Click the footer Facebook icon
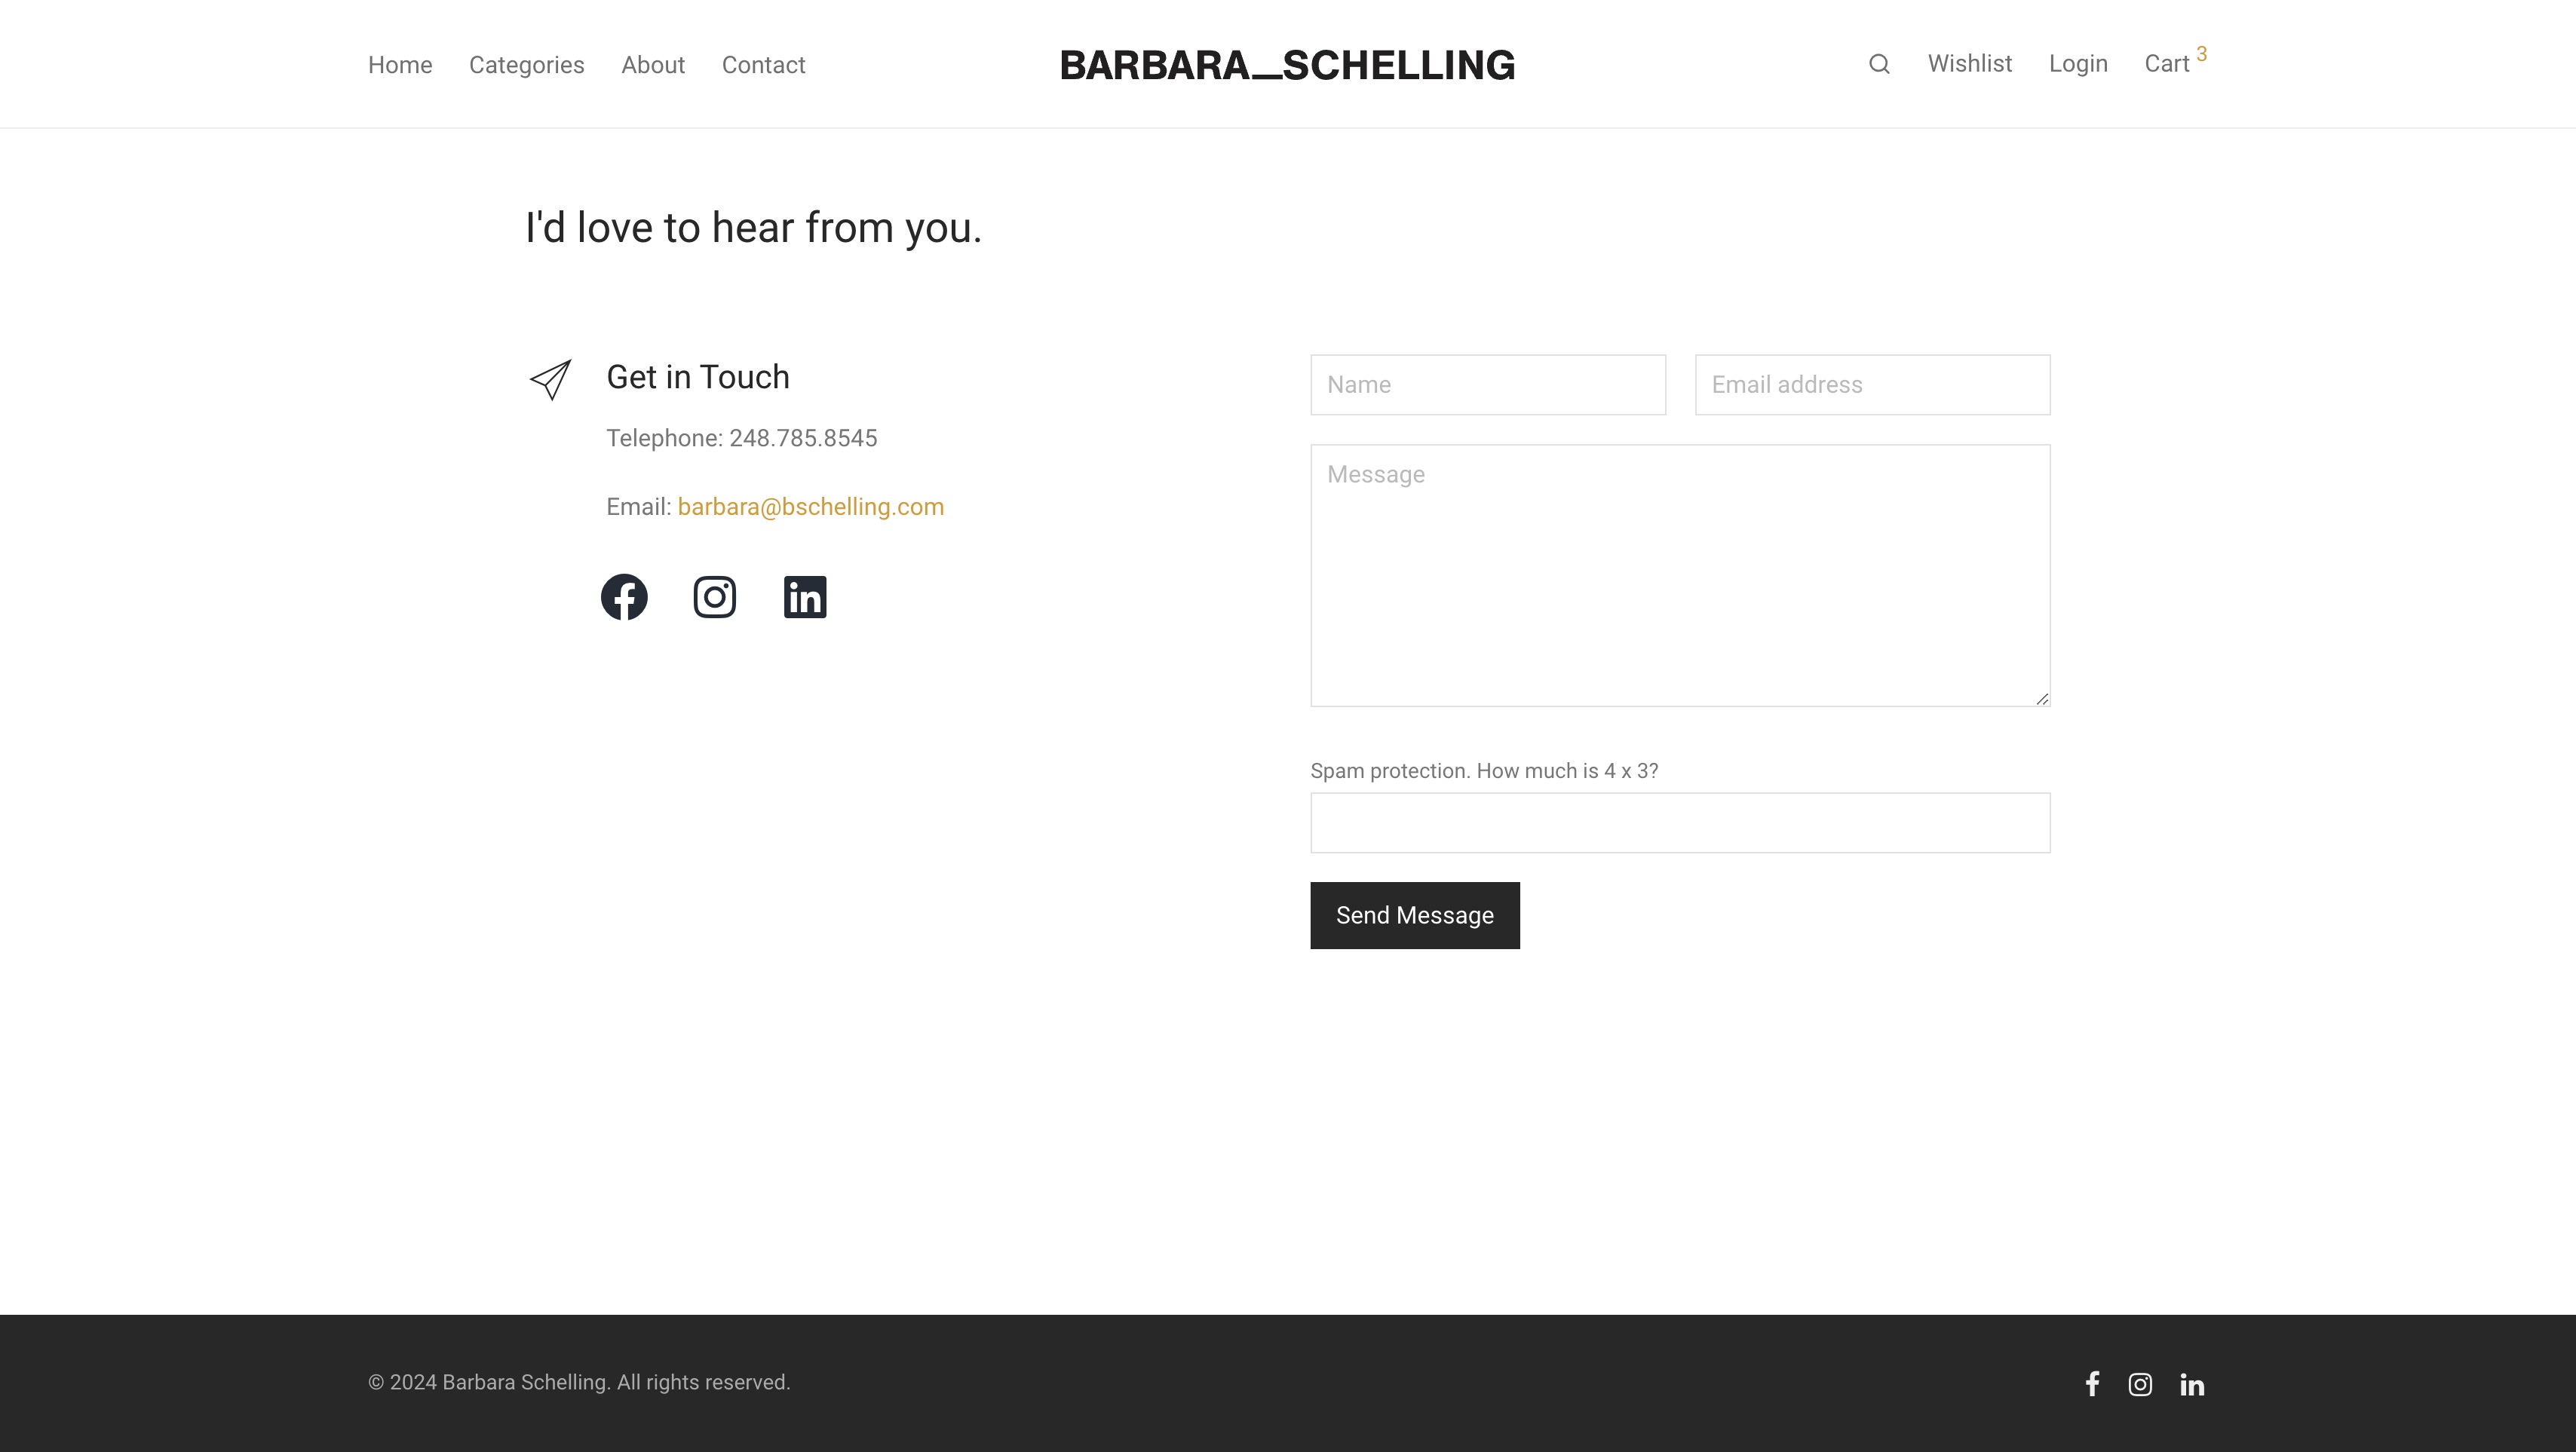 (2092, 1384)
